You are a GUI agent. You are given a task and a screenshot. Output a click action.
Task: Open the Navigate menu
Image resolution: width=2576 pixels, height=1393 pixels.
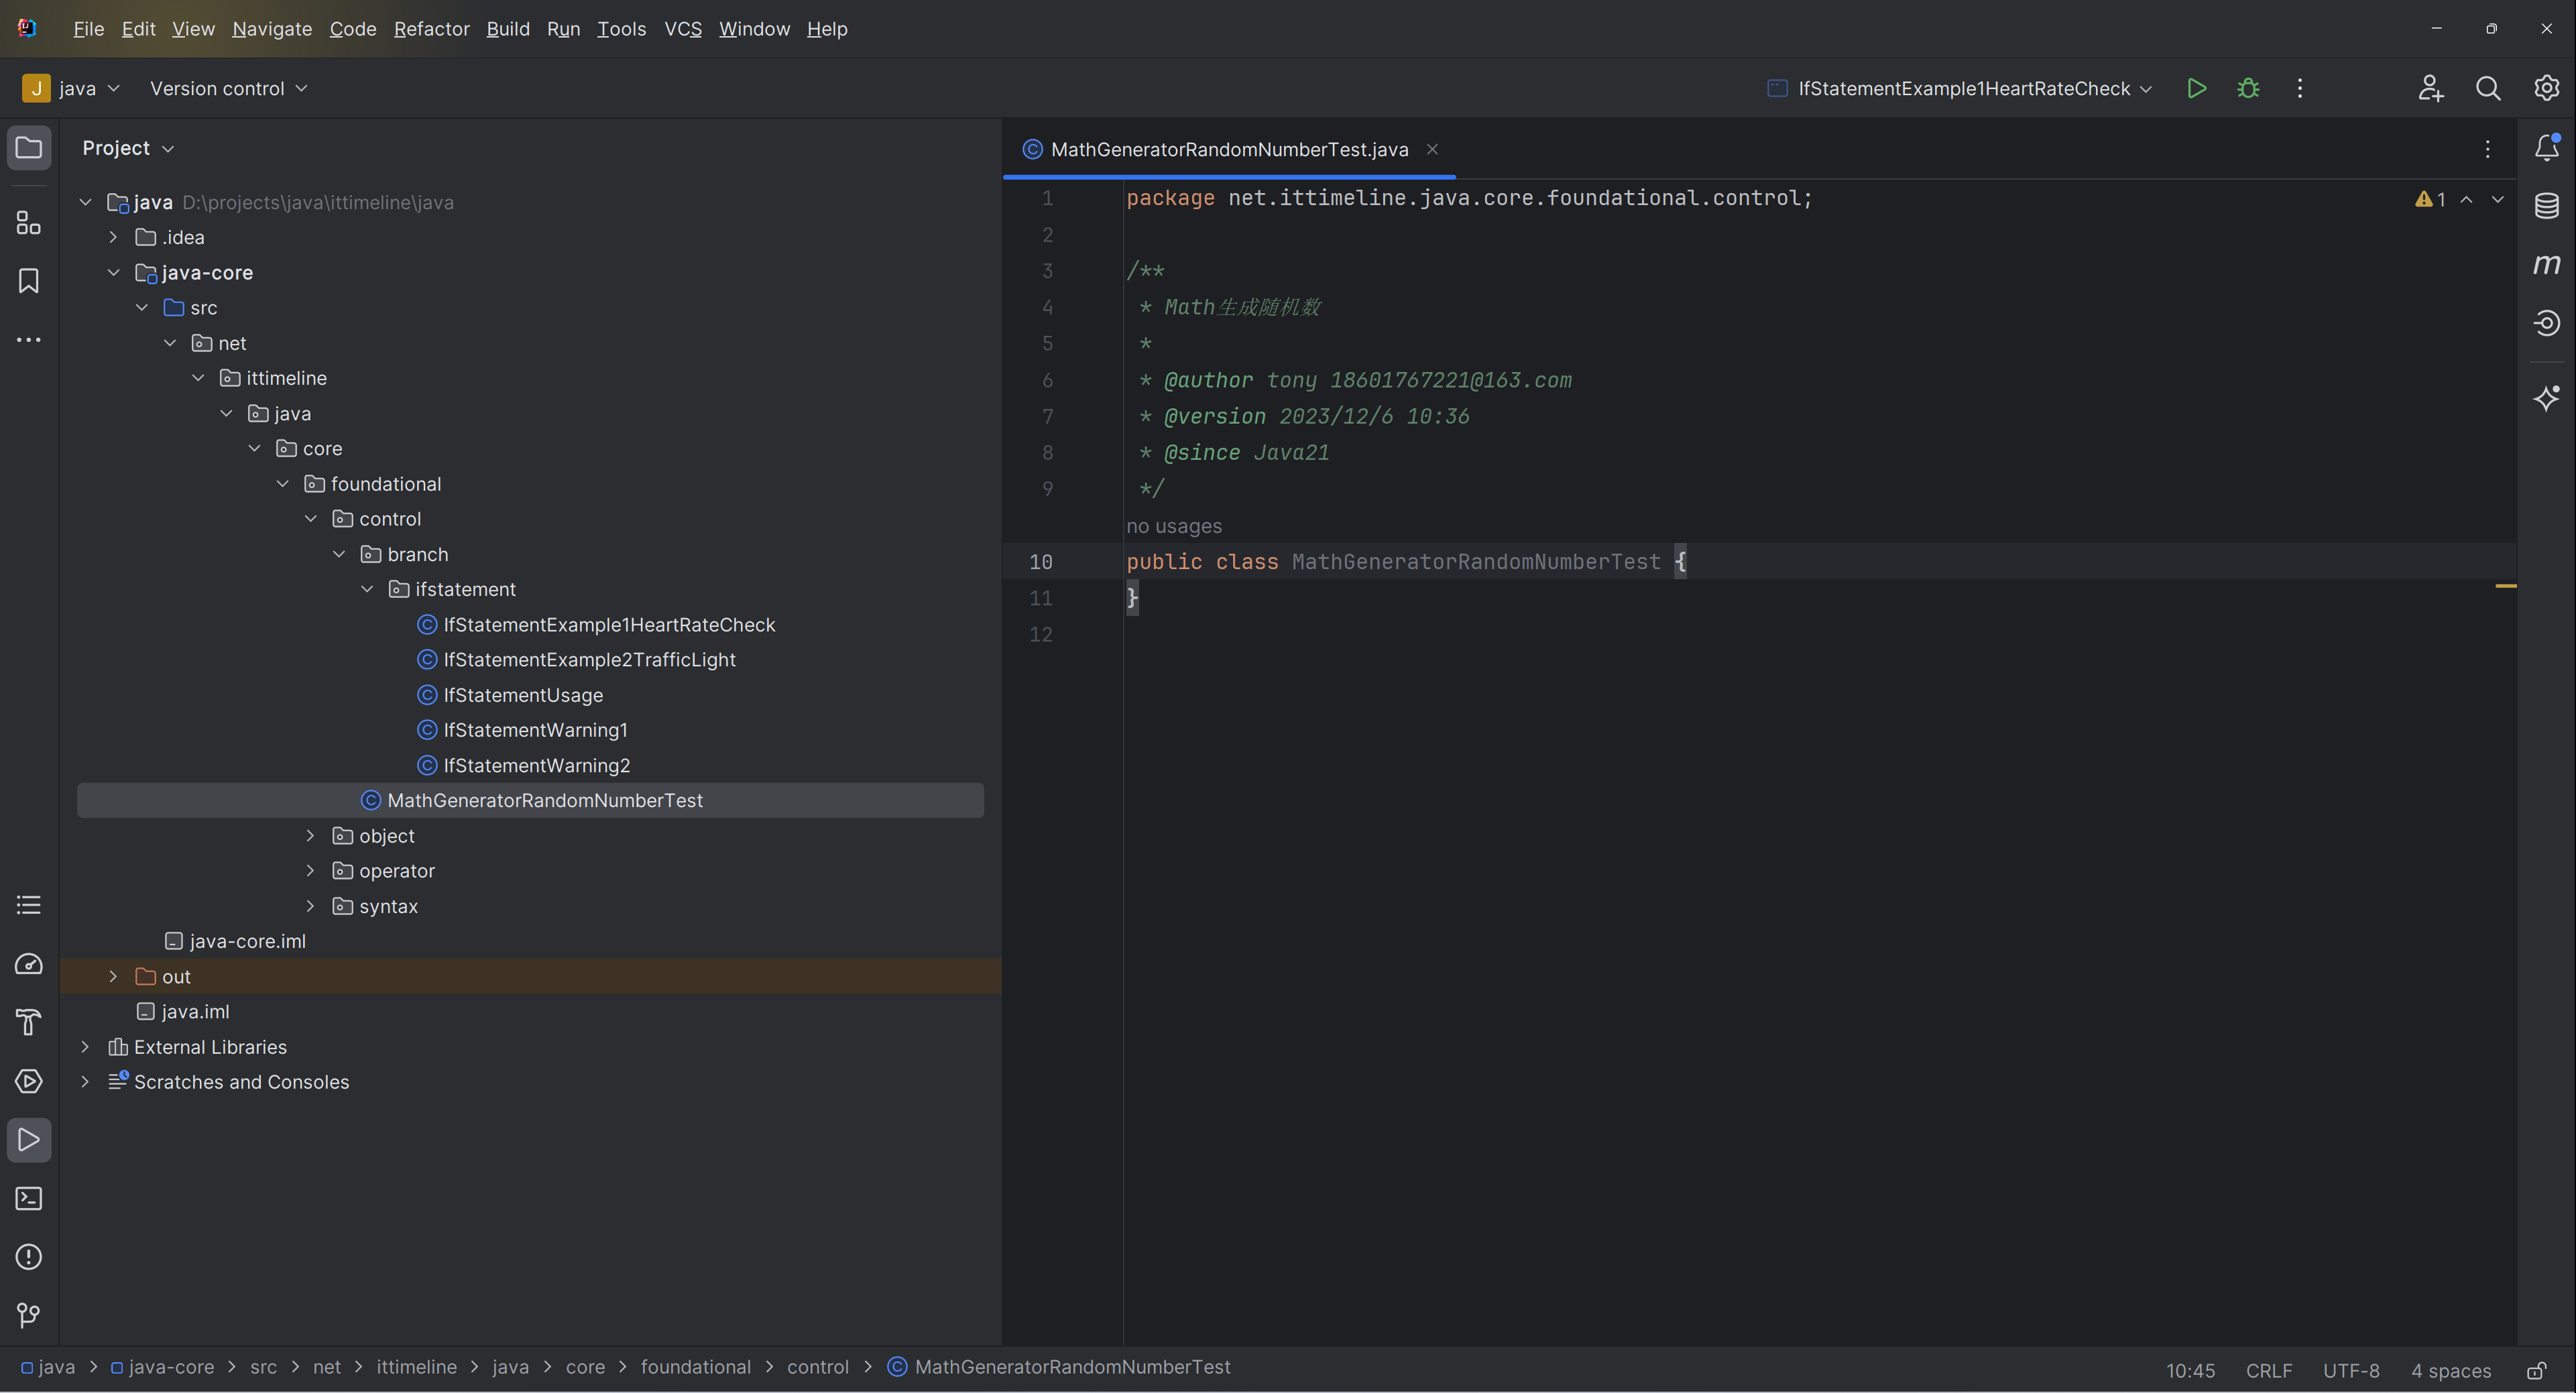(x=272, y=29)
